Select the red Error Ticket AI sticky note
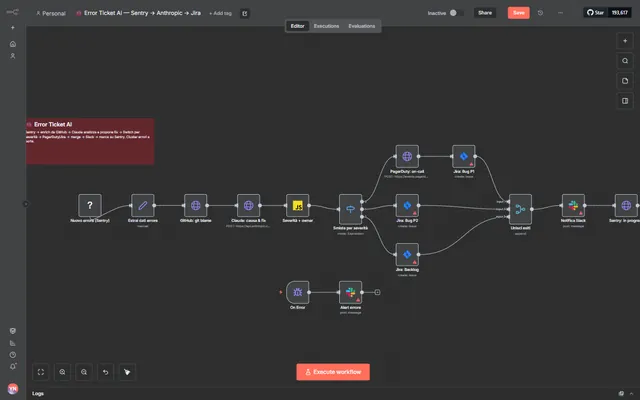 pos(90,141)
